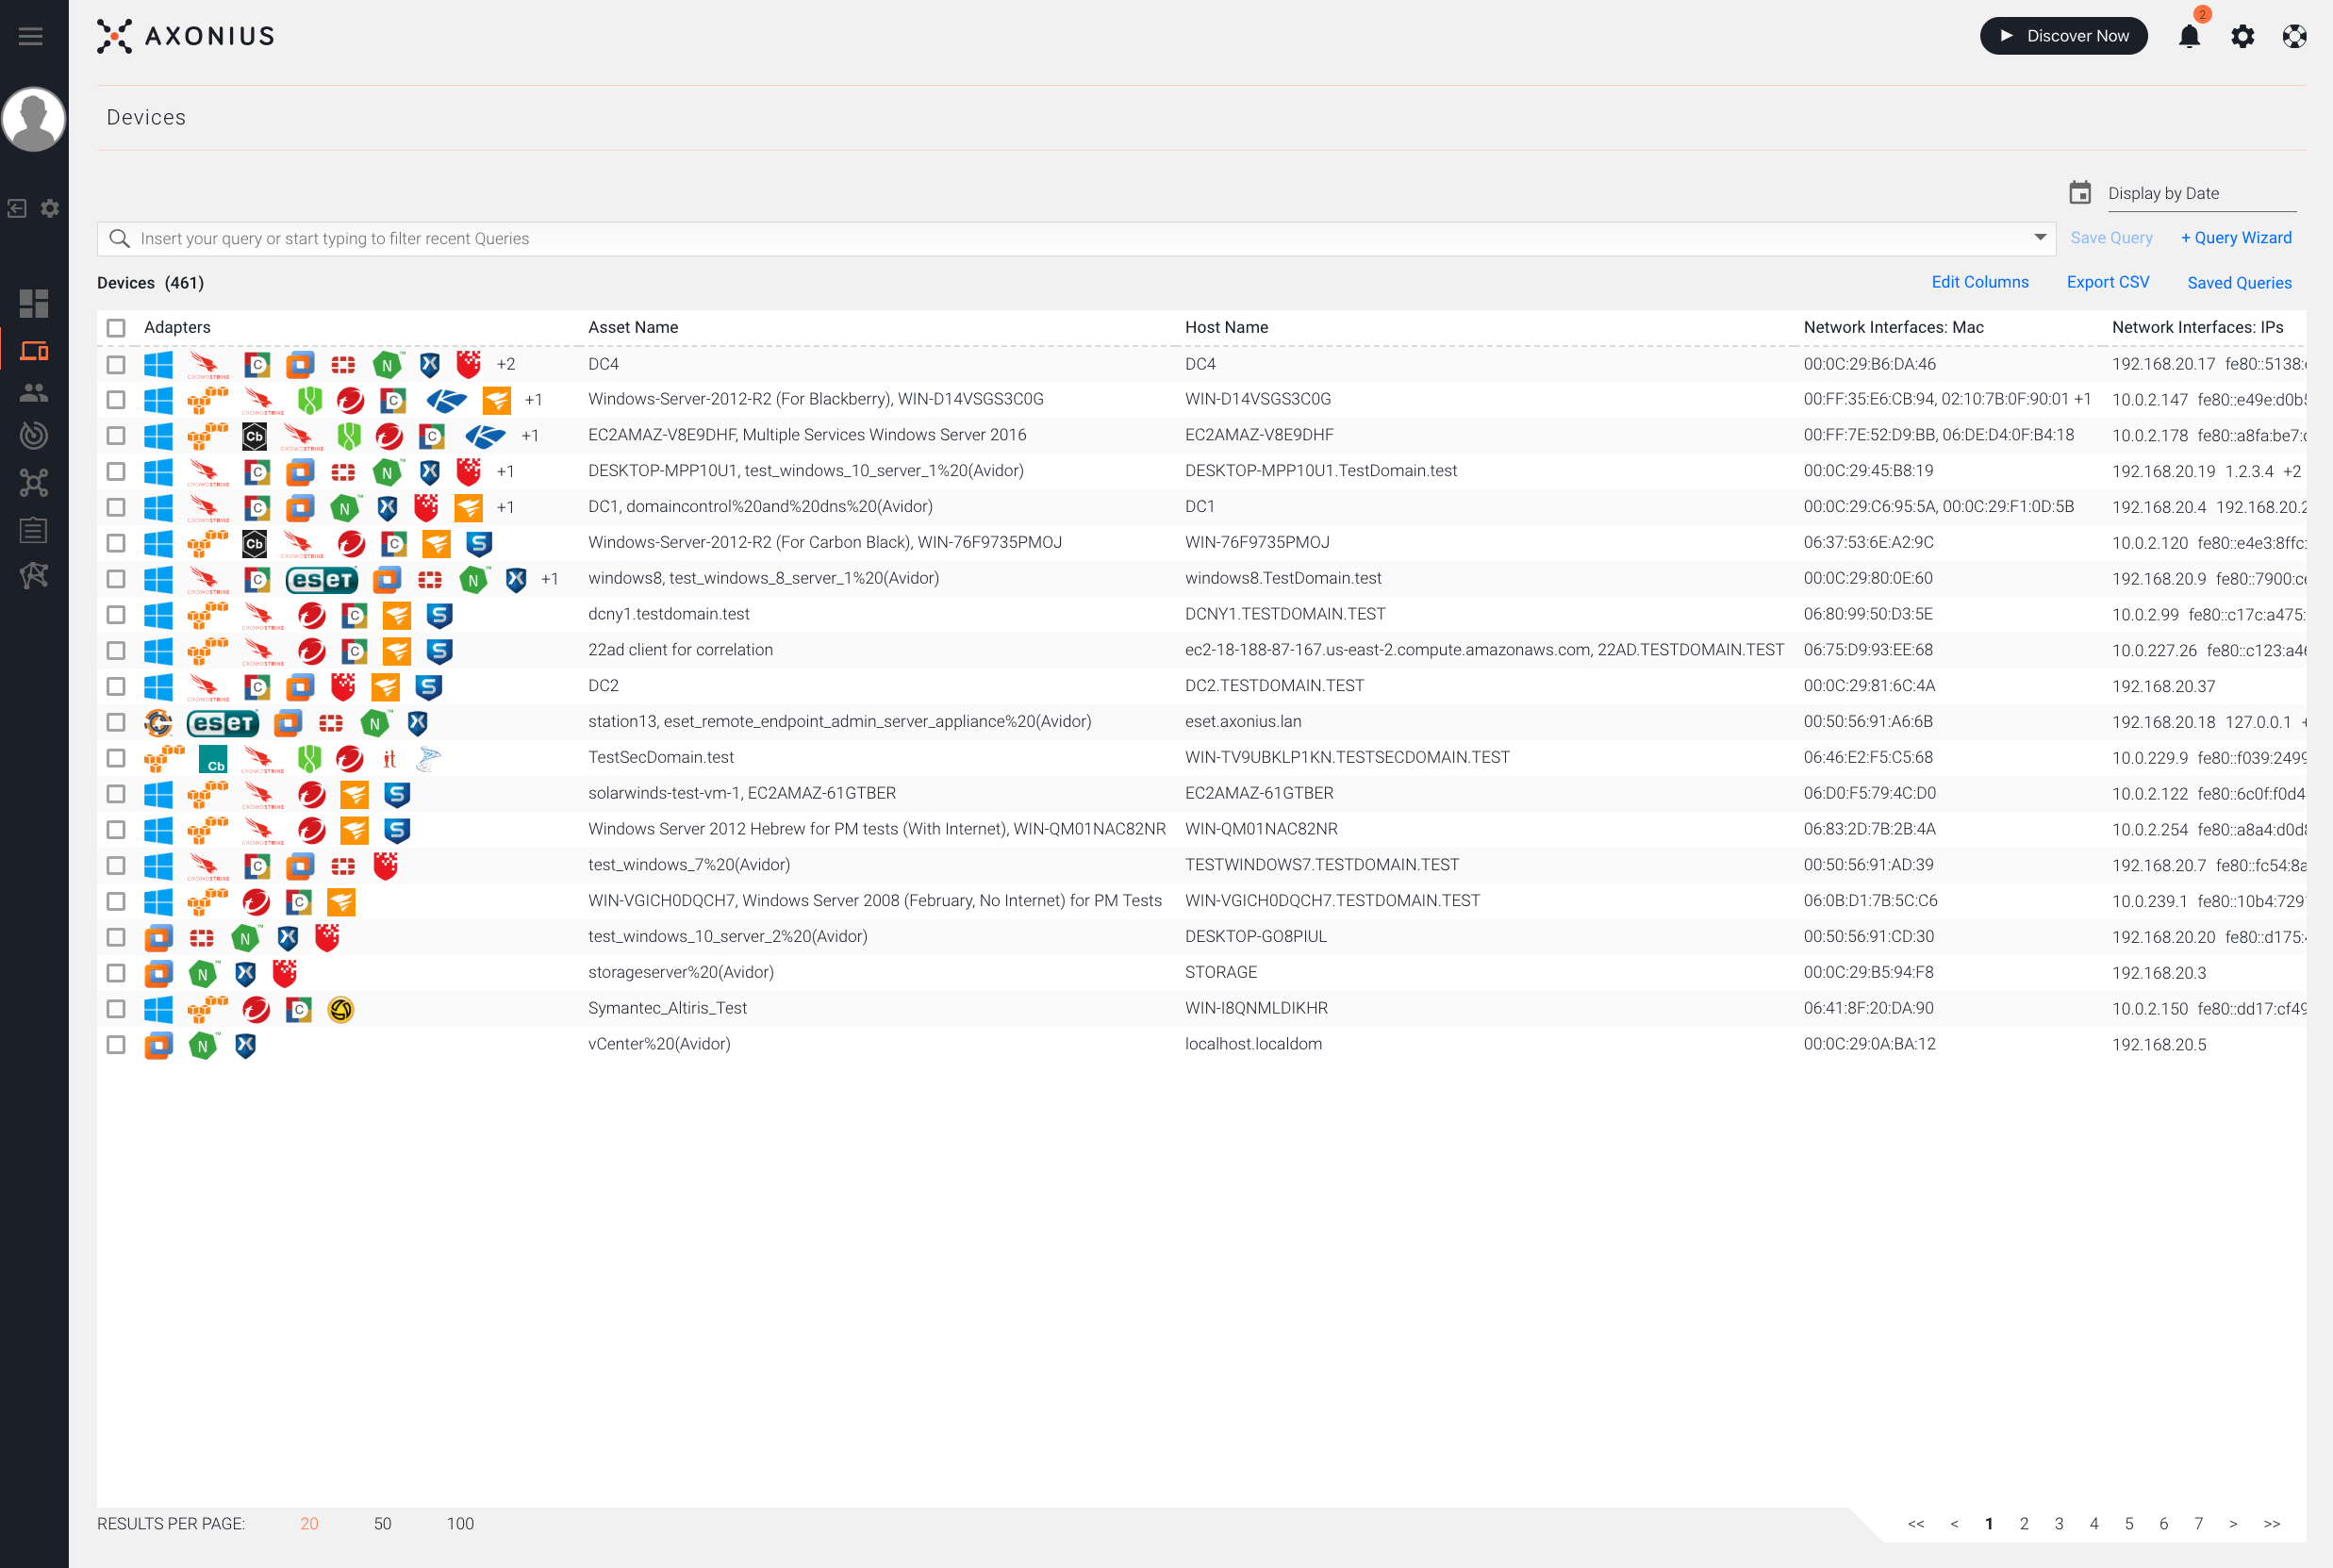This screenshot has width=2333, height=1568.
Task: Open Devices page icon in sidebar
Action: point(34,351)
